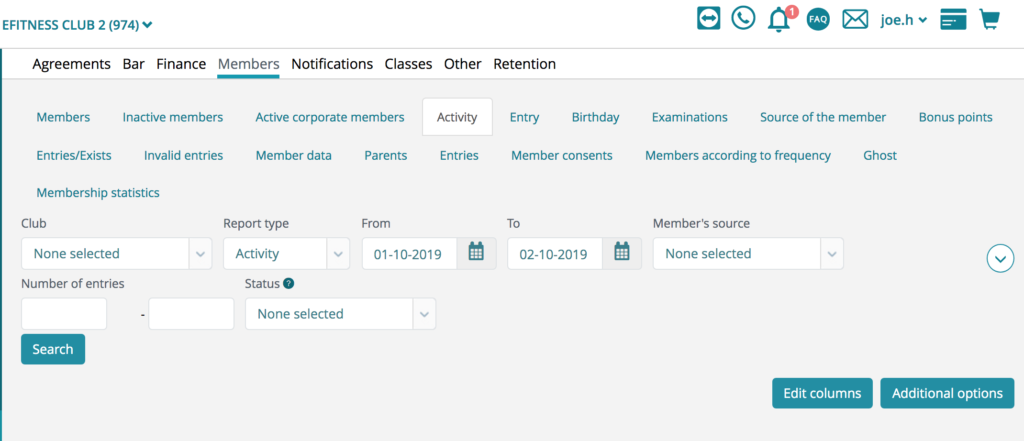Image resolution: width=1024 pixels, height=441 pixels.
Task: Click the Status help question mark
Action: 289,284
